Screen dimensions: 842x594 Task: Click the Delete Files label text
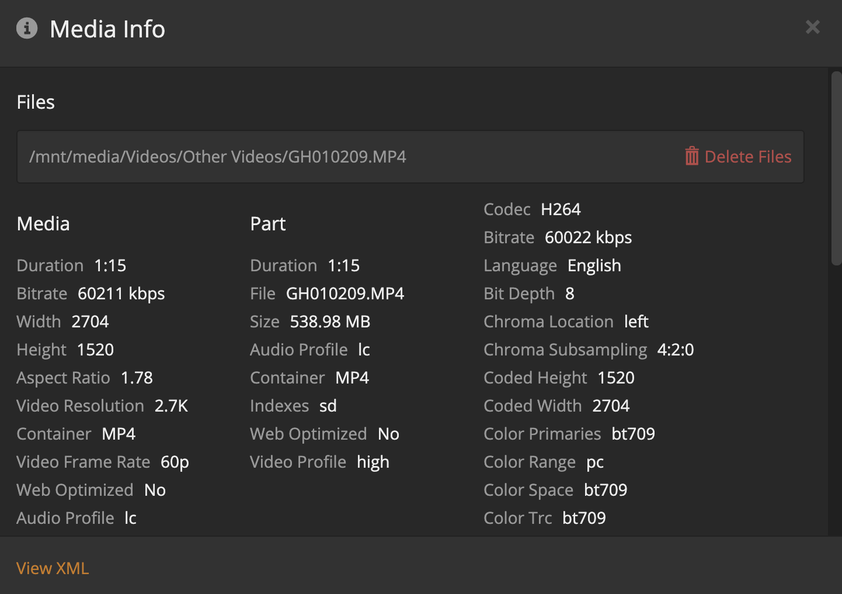pos(748,157)
